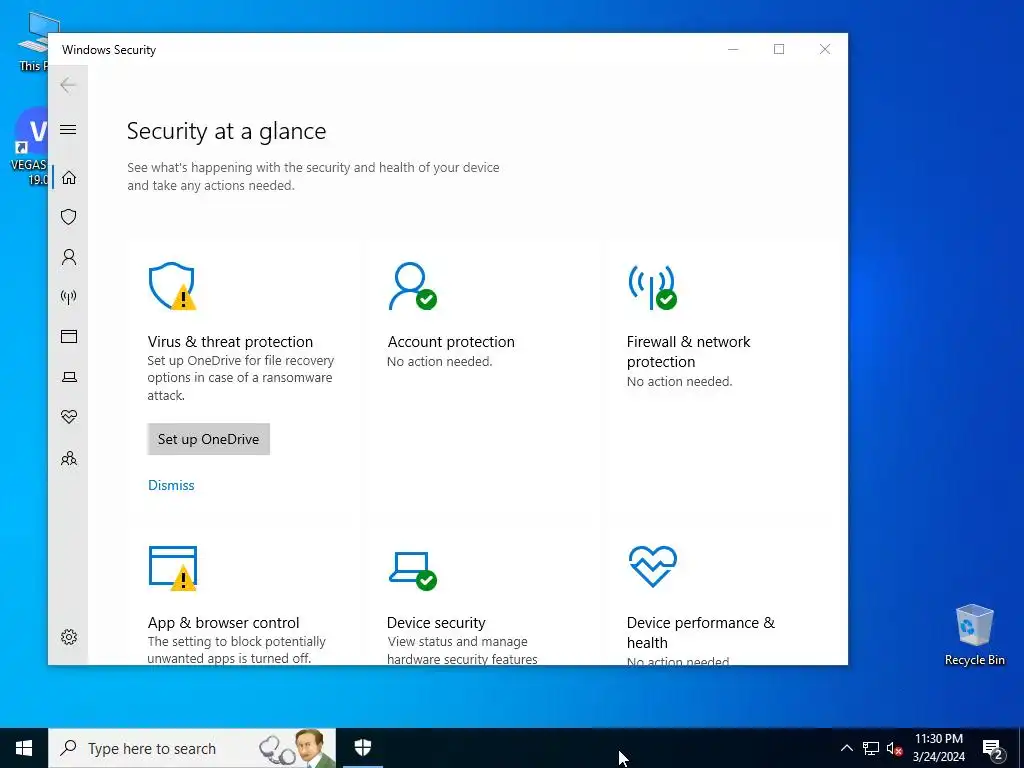Screen dimensions: 1024x768
Task: Dismiss the OneDrive recommendation
Action: [171, 485]
